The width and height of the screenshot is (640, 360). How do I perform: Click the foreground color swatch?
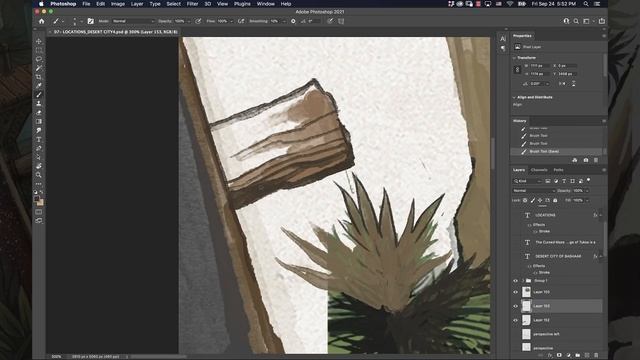click(x=37, y=199)
